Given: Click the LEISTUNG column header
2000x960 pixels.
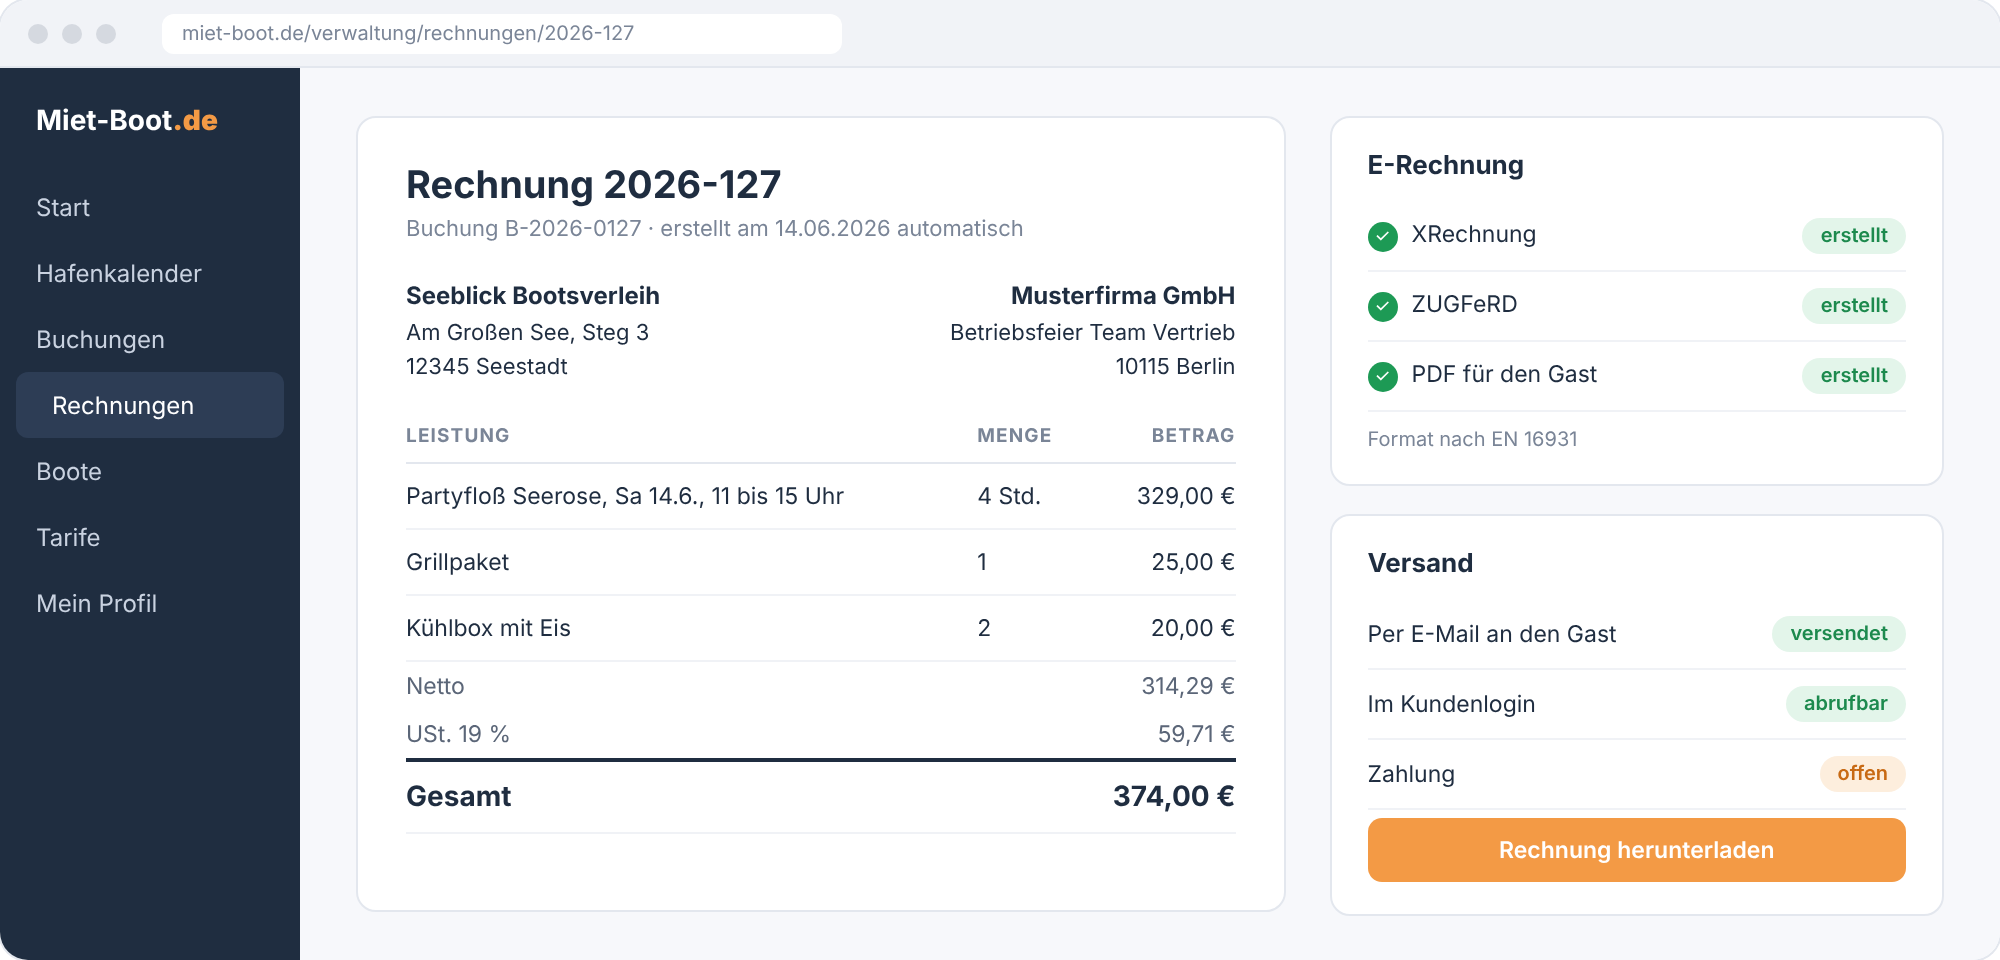Looking at the screenshot, I should pyautogui.click(x=458, y=436).
